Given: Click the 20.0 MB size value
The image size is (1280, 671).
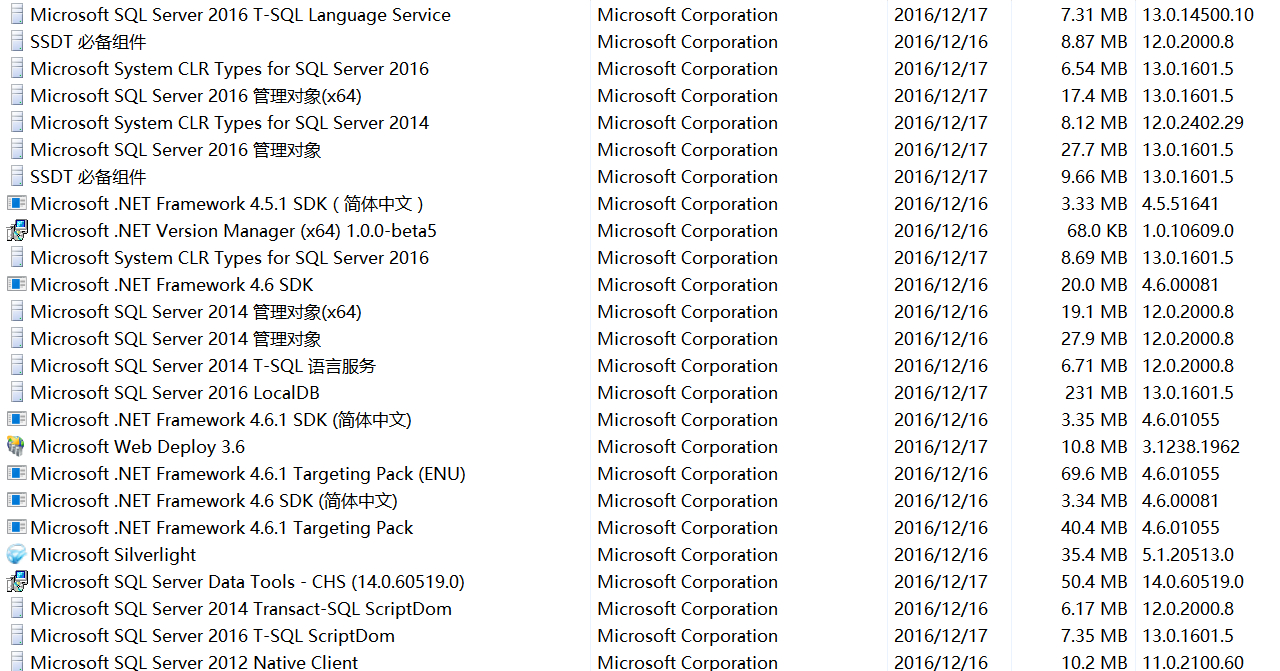Looking at the screenshot, I should 1094,285.
